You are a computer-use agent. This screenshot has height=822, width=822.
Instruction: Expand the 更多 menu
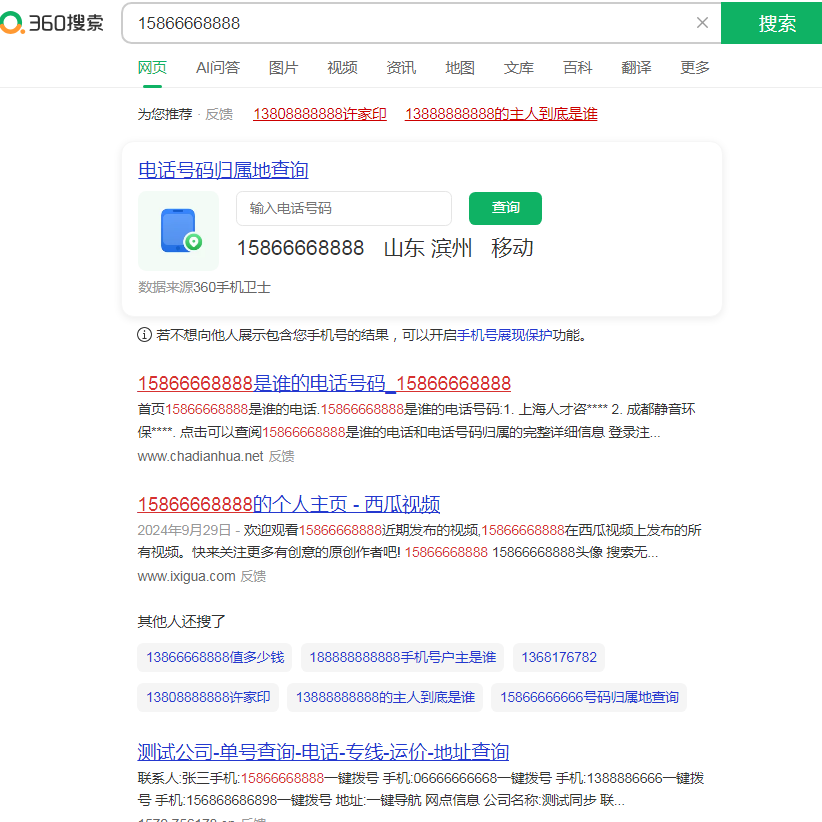[x=695, y=68]
